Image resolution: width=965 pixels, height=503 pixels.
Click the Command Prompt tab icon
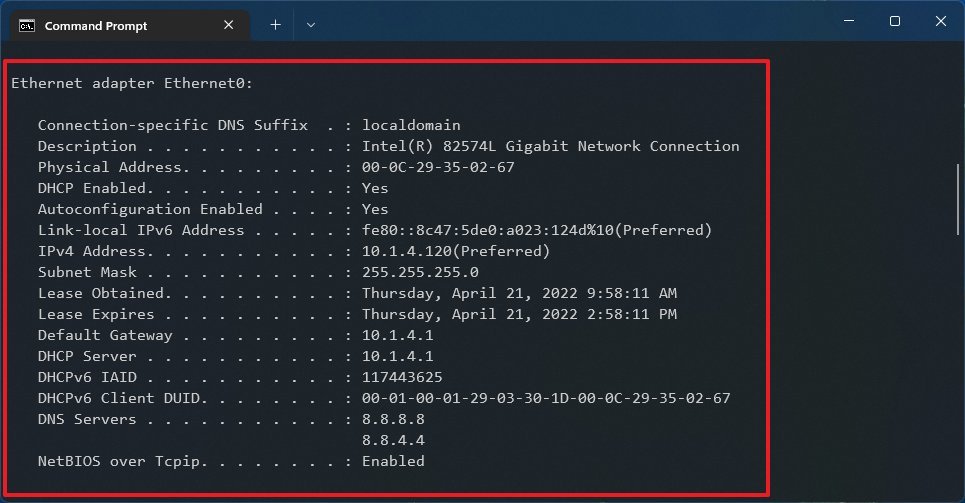[x=28, y=26]
